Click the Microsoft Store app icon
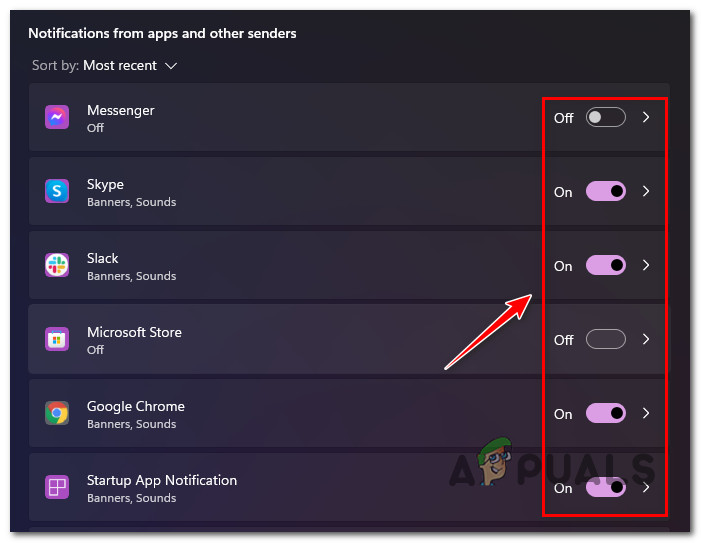This screenshot has height=543, width=701. pyautogui.click(x=57, y=340)
